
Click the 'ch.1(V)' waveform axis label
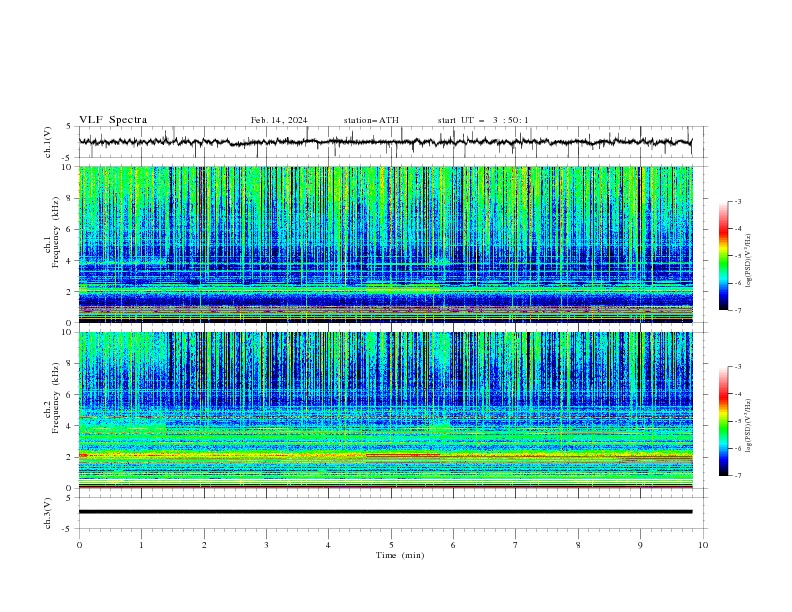coord(48,142)
